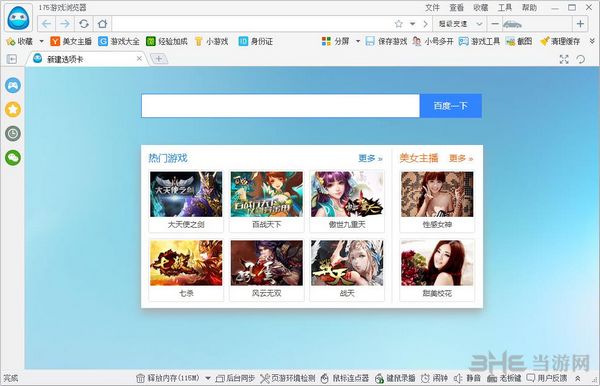
Task: Click the 百度一下 search button
Action: [x=450, y=106]
